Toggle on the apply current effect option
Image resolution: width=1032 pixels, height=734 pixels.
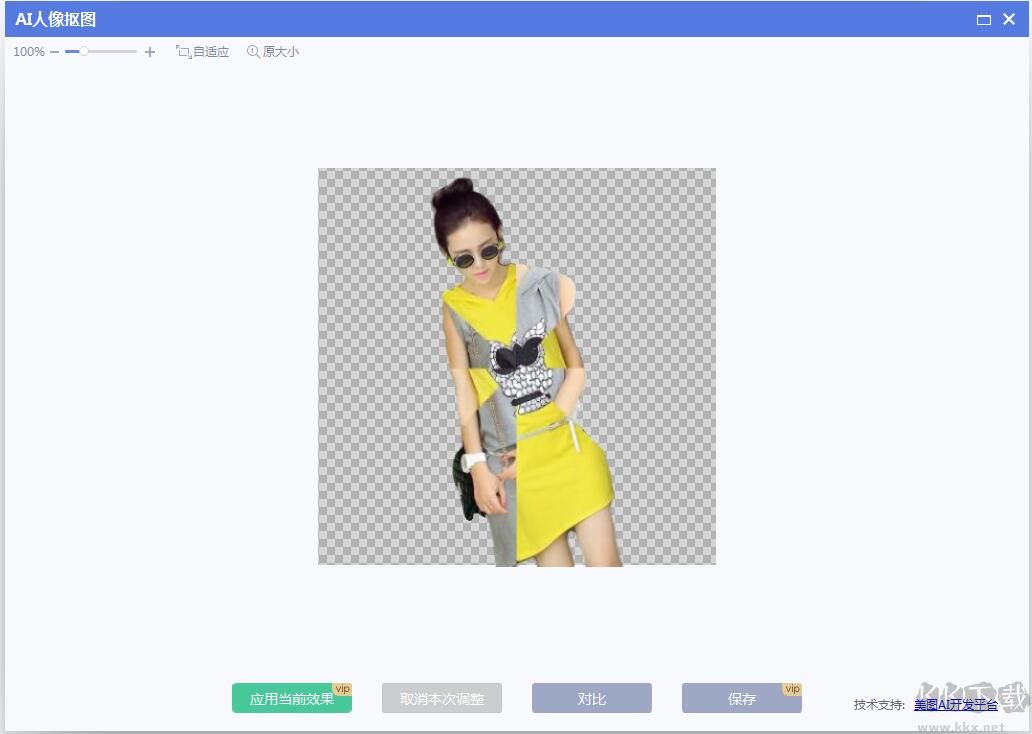click(x=291, y=698)
